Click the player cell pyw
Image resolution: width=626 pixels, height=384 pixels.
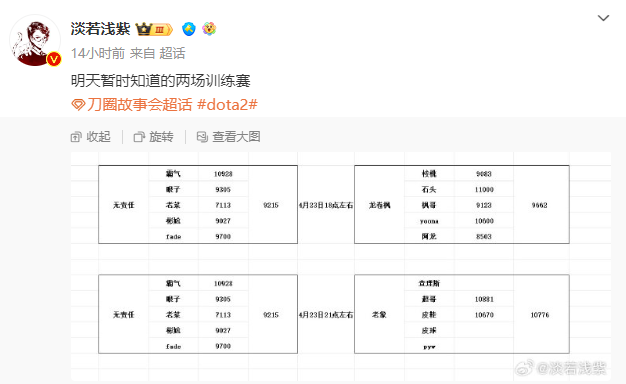(429, 347)
